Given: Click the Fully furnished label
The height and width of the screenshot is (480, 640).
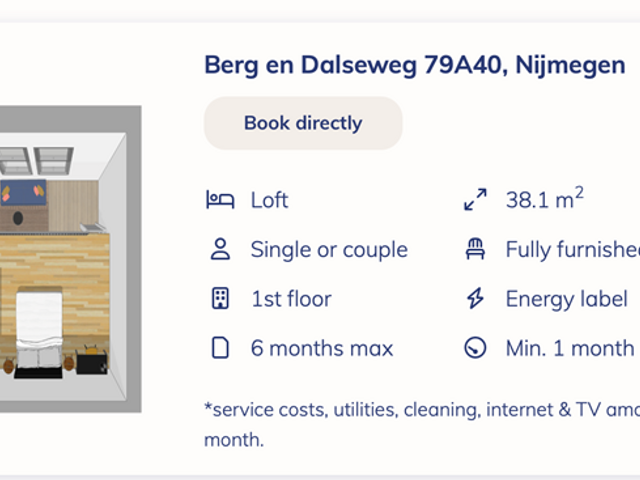Looking at the screenshot, I should 572,249.
